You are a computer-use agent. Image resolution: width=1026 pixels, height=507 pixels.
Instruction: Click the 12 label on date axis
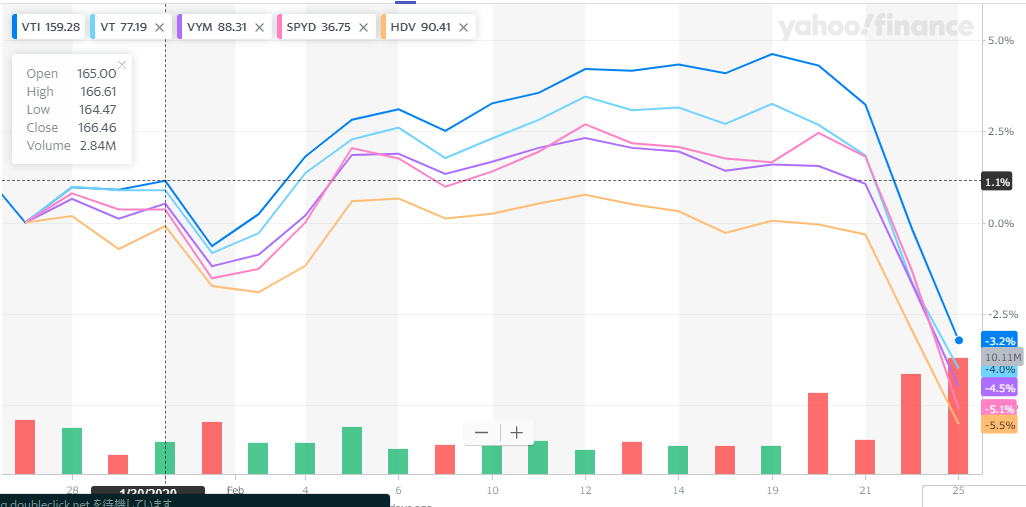585,490
